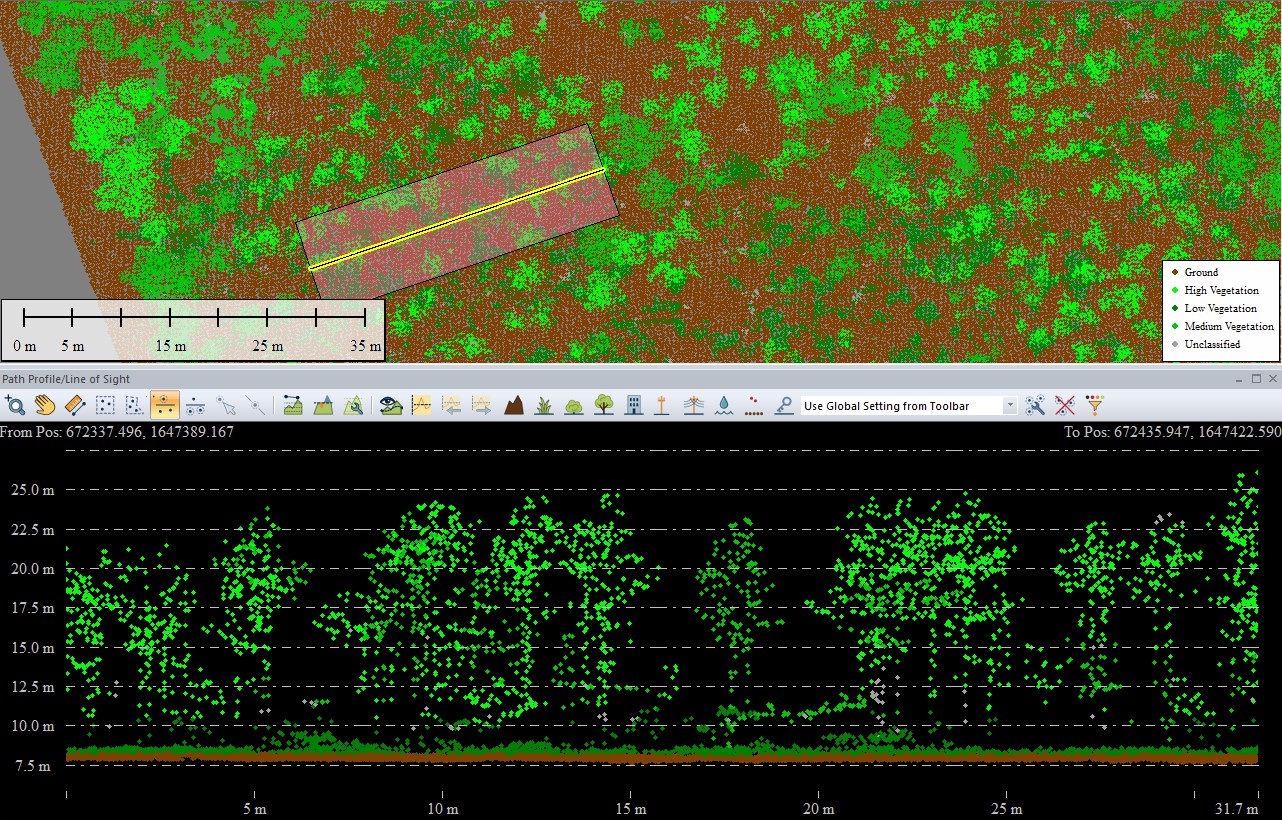Classify points as building icon

[634, 405]
